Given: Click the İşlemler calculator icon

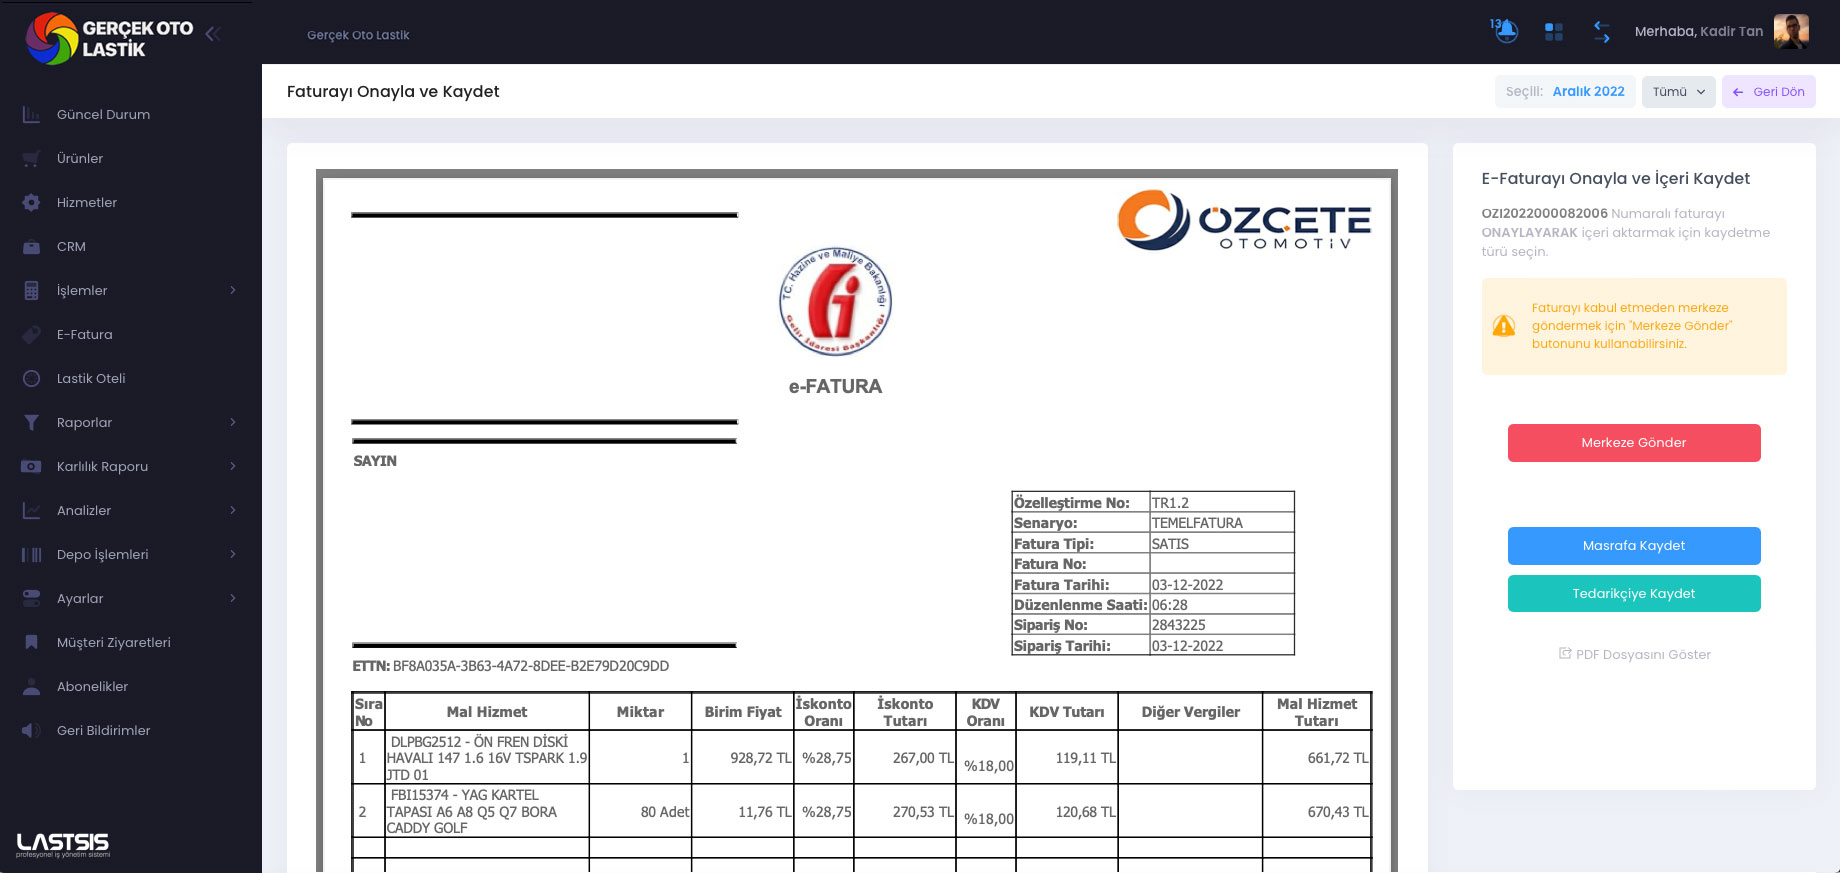Looking at the screenshot, I should [31, 290].
